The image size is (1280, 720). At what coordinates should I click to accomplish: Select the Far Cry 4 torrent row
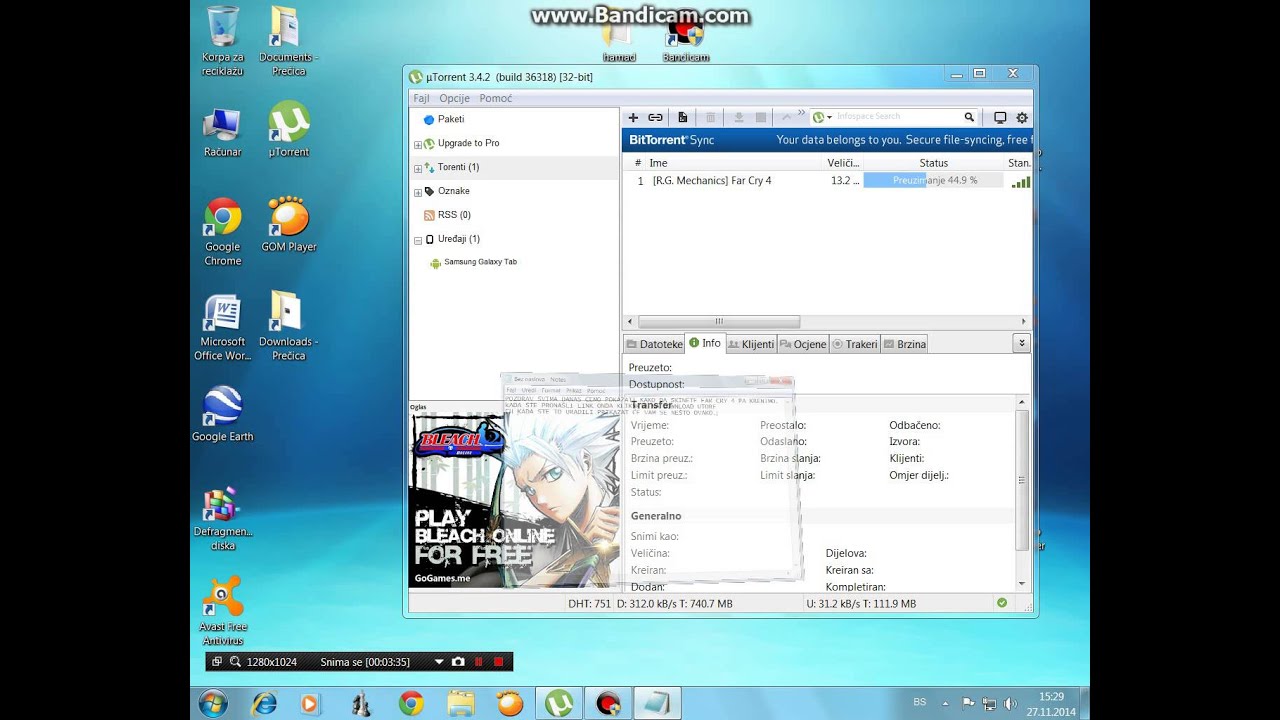tap(827, 181)
